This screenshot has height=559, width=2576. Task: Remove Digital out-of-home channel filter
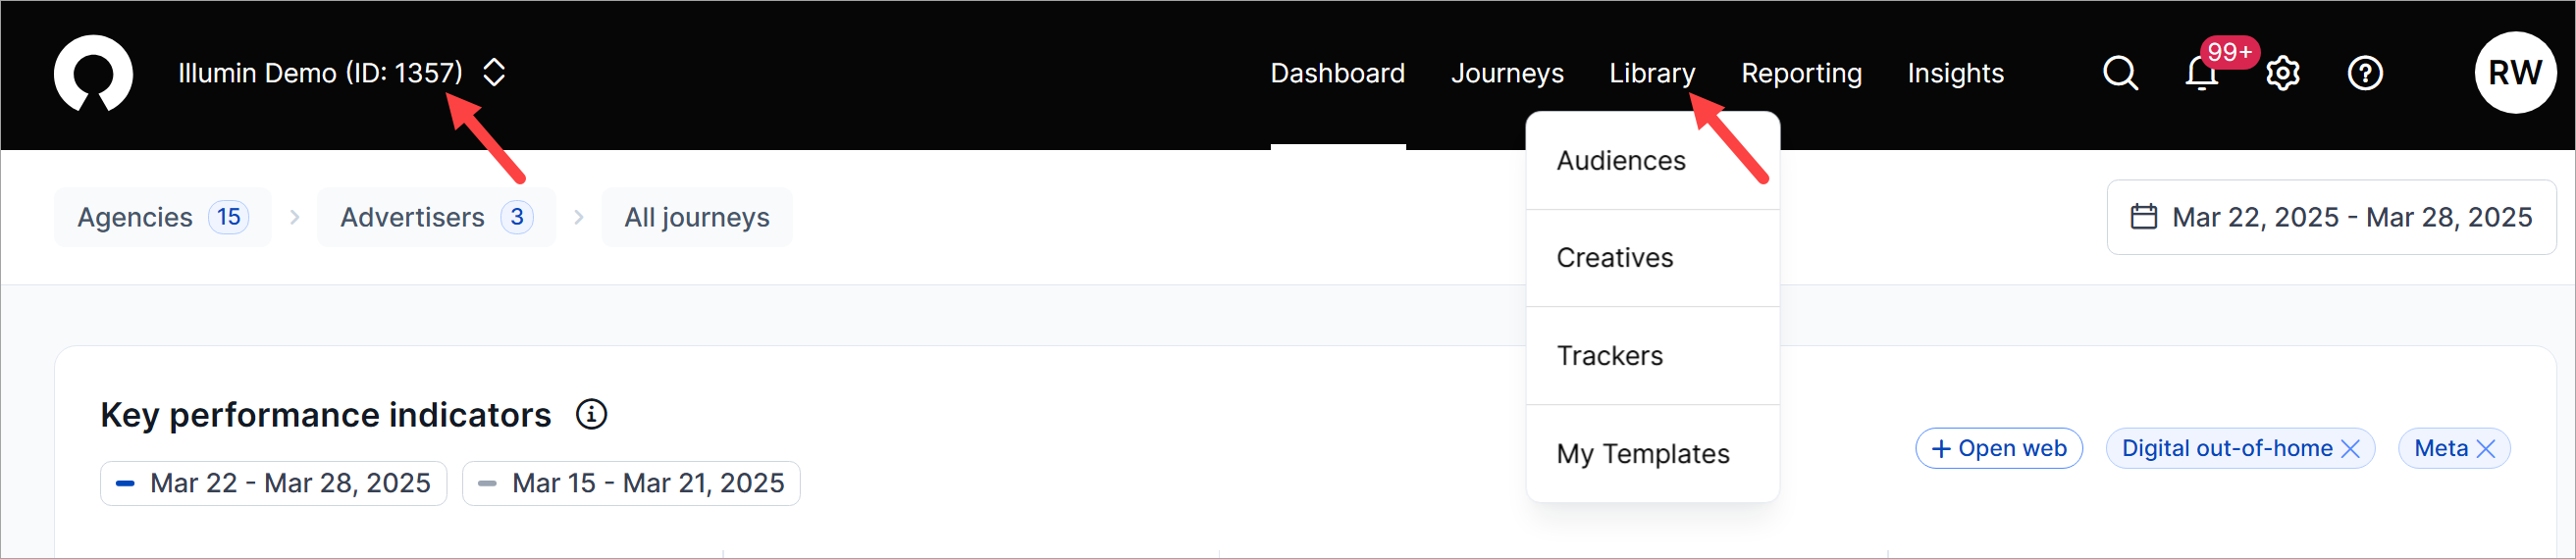click(x=2351, y=449)
